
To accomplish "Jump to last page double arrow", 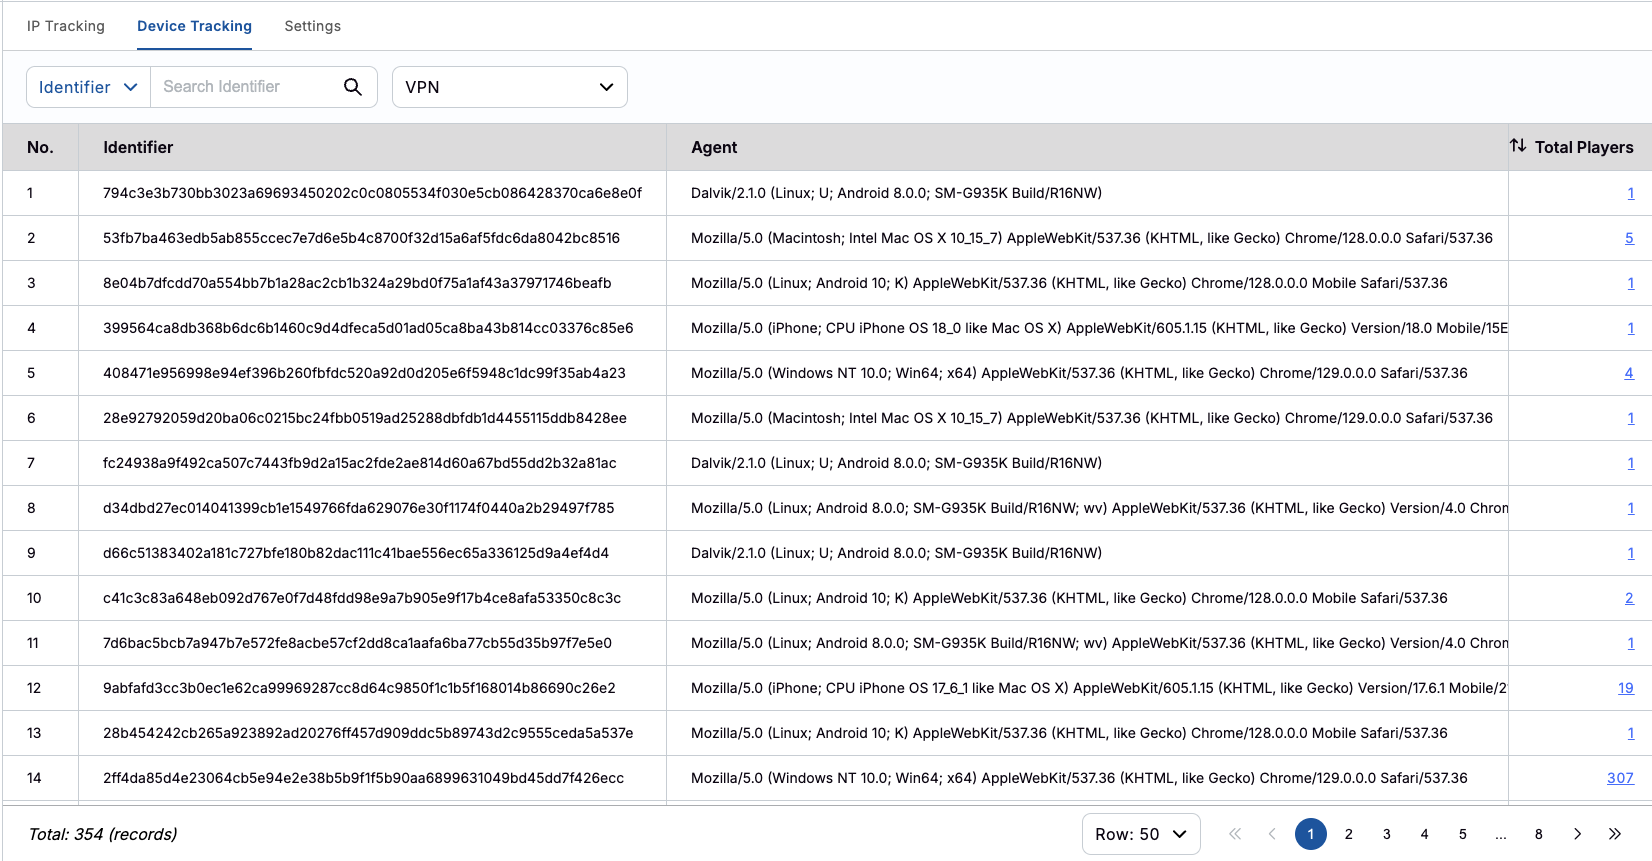I will pos(1615,834).
